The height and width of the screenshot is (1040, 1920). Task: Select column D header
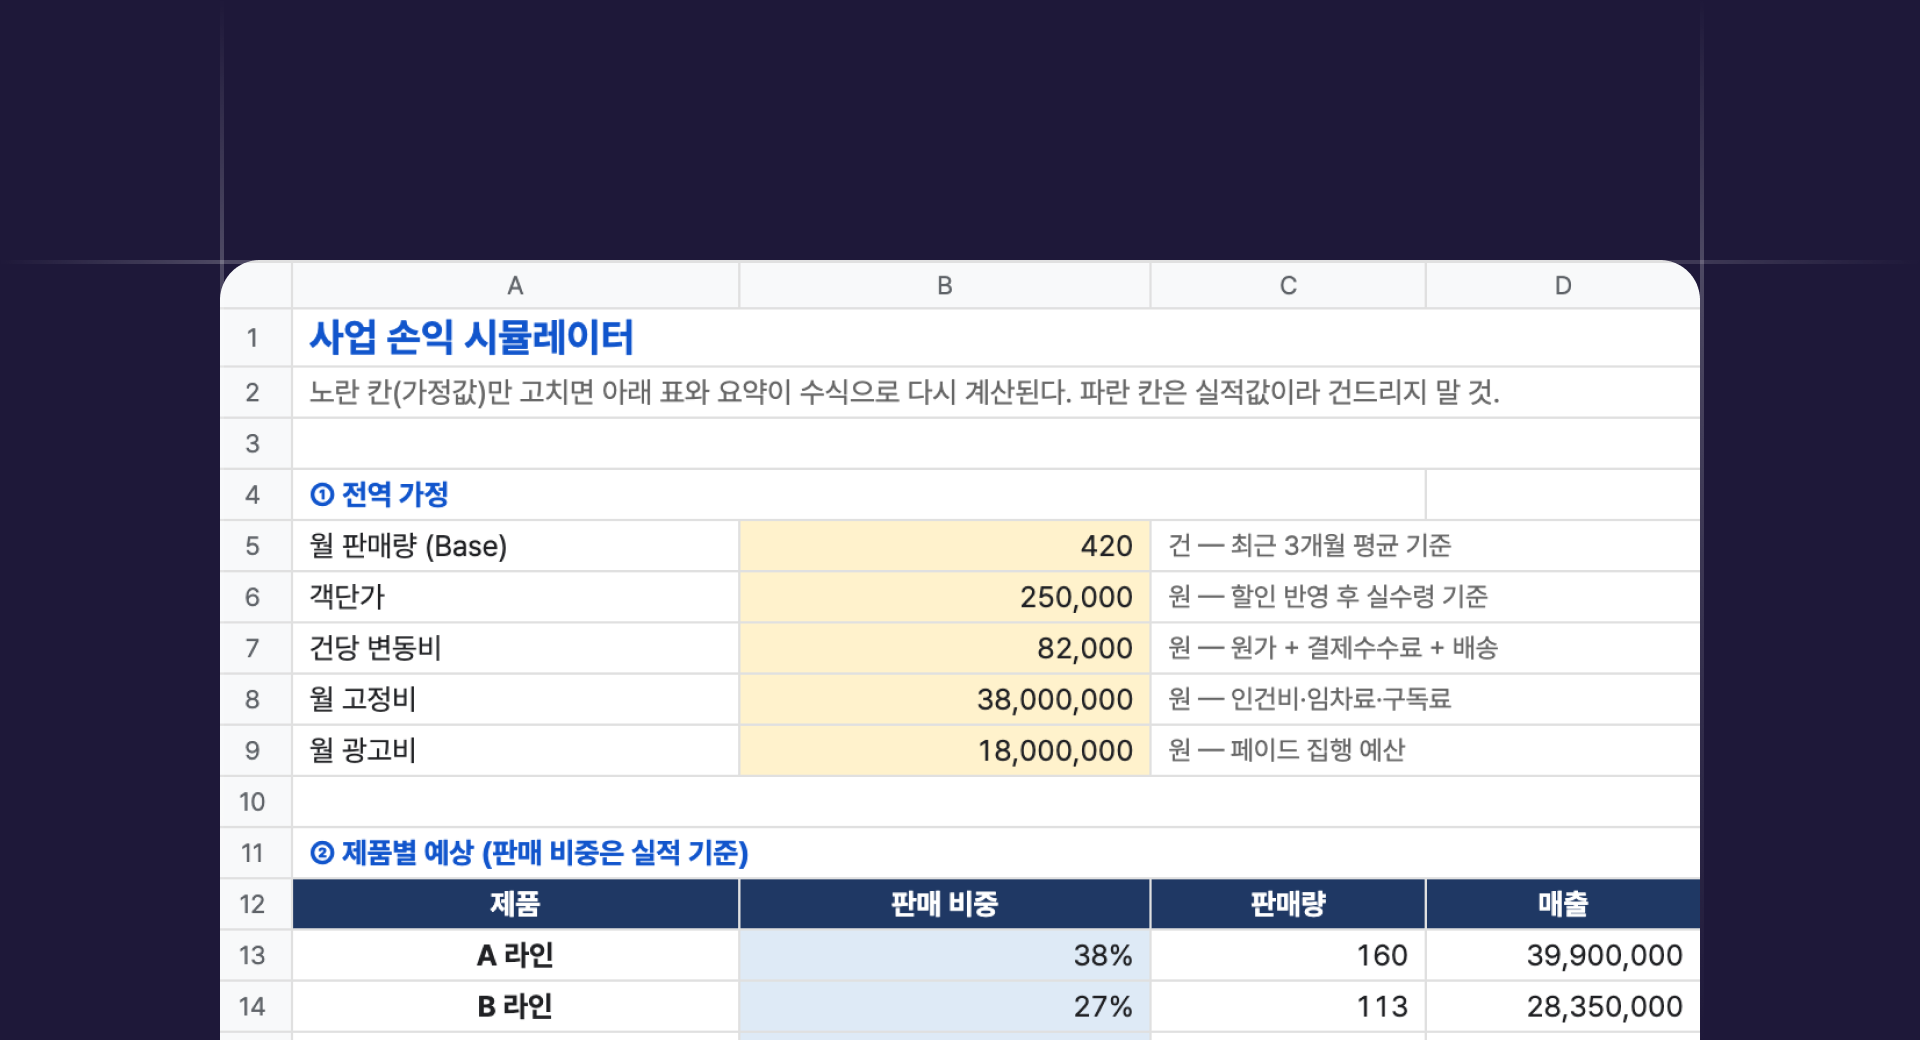[1563, 286]
